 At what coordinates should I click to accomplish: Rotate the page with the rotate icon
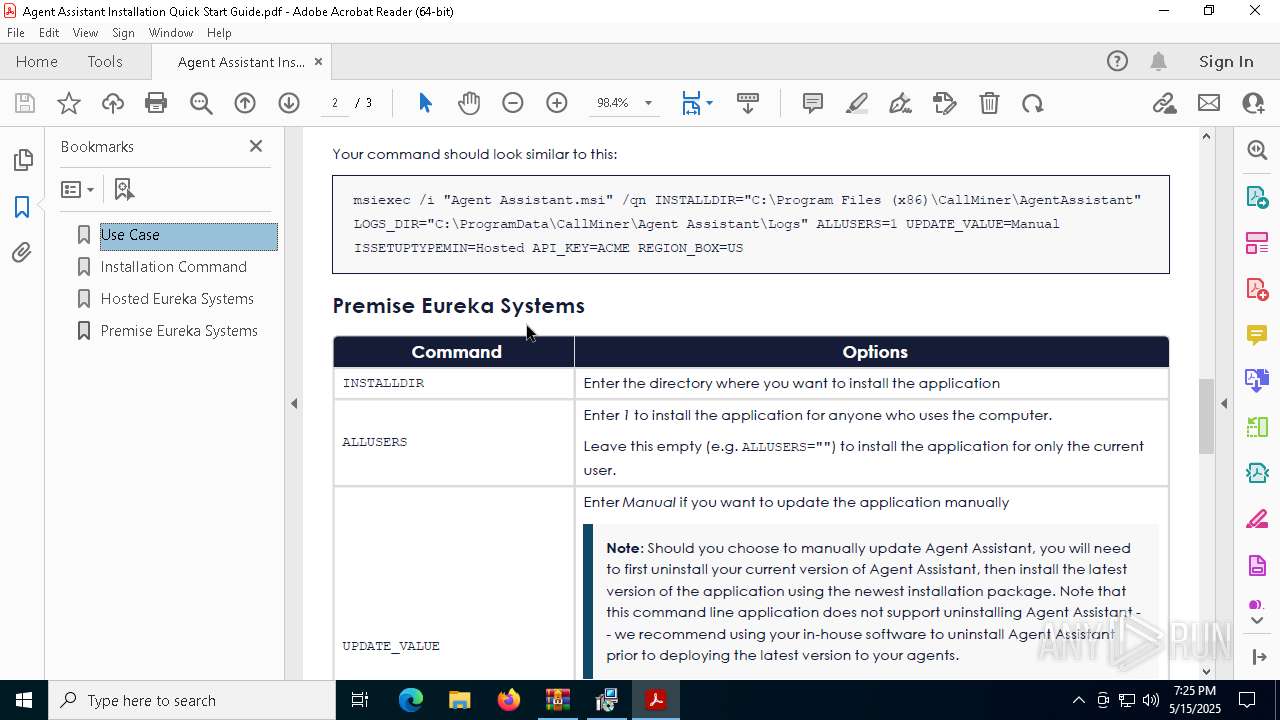point(1033,103)
